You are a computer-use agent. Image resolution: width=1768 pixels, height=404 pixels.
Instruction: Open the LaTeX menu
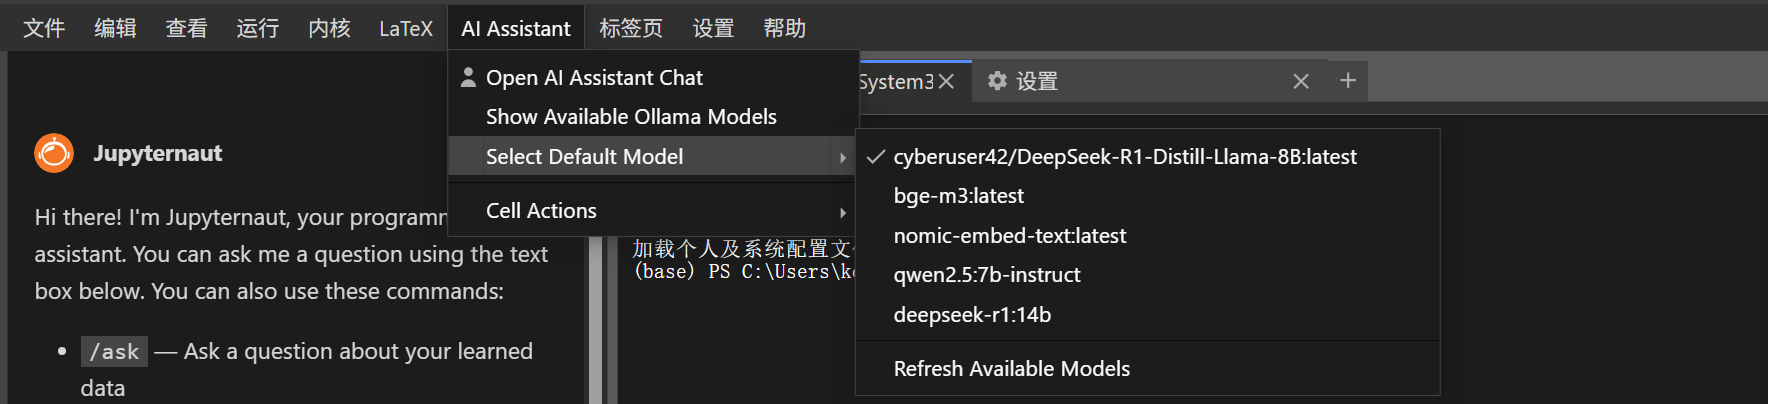[x=406, y=28]
